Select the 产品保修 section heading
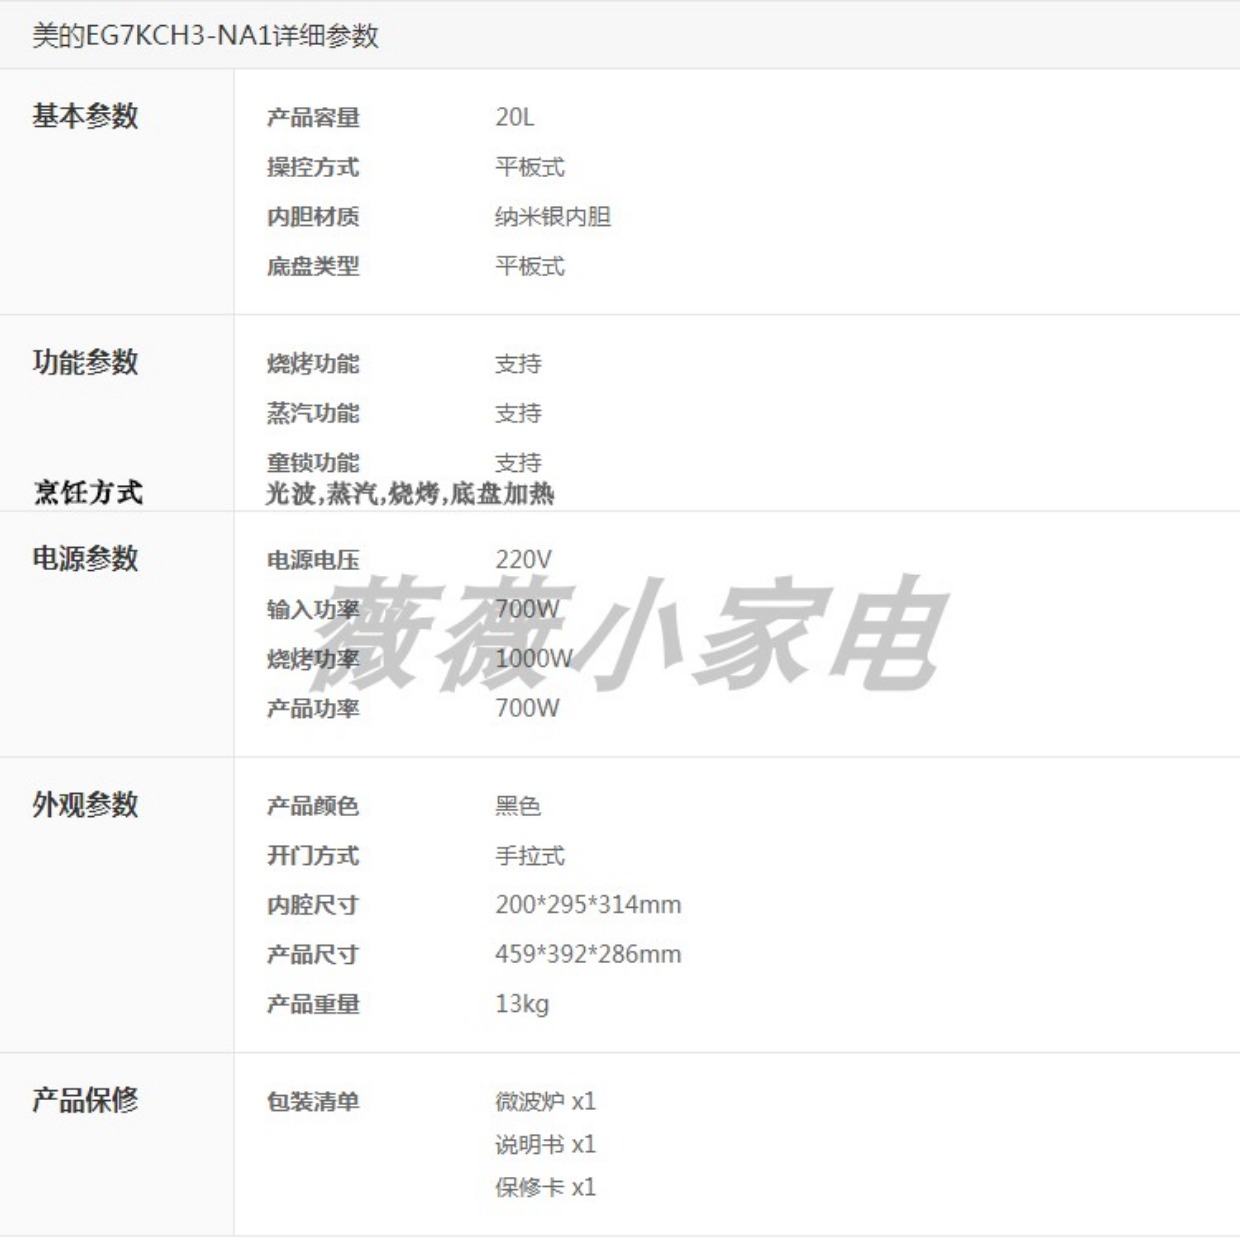 click(85, 1100)
